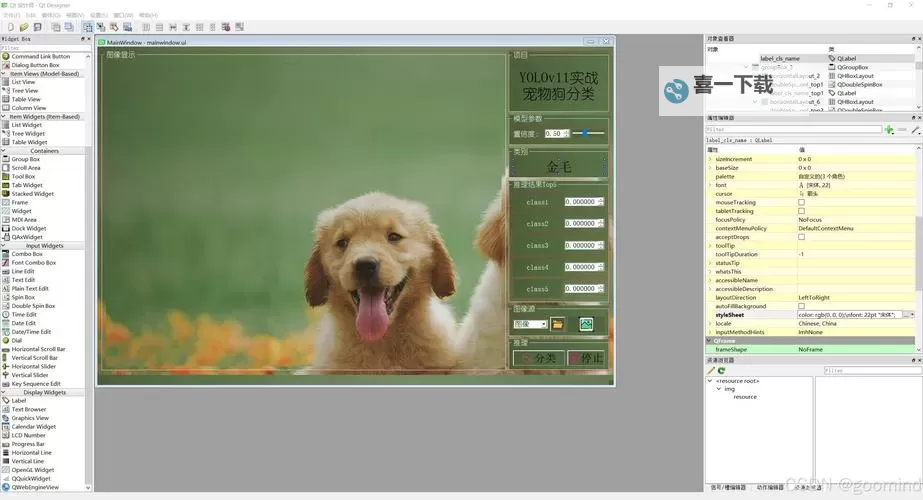Click the pencil icon in the resource browser
Screen dimensions: 923x500
(712, 370)
